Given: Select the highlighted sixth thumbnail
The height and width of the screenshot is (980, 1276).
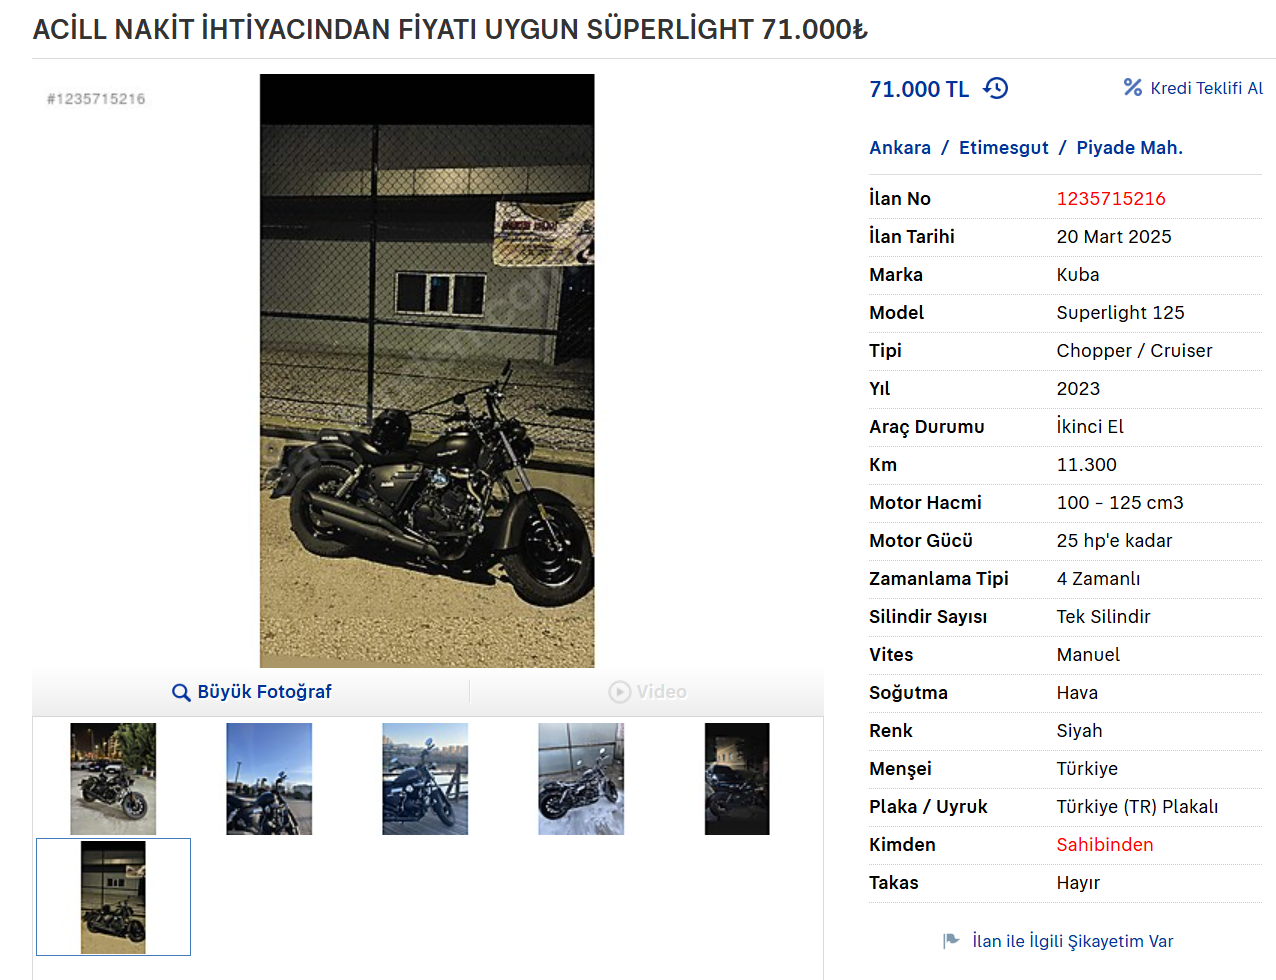Looking at the screenshot, I should [113, 897].
